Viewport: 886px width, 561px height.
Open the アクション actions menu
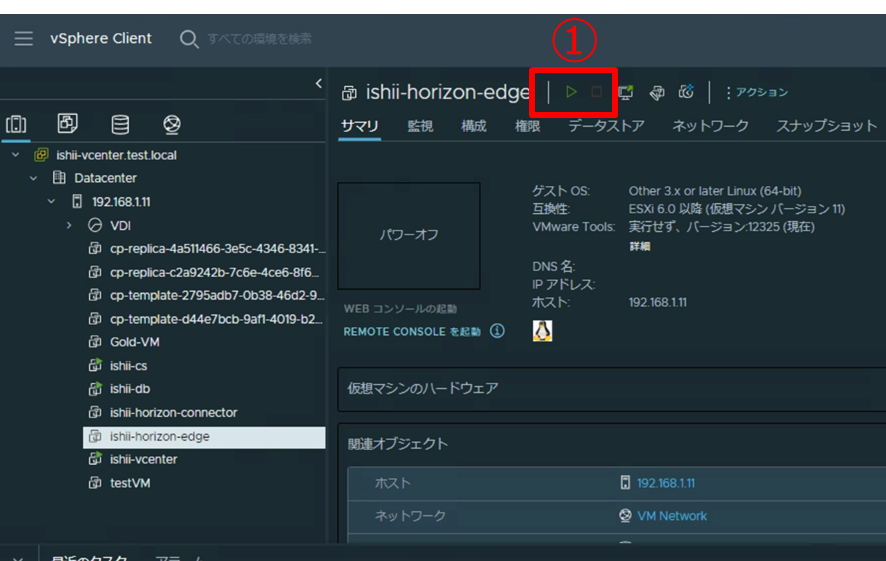[757, 92]
